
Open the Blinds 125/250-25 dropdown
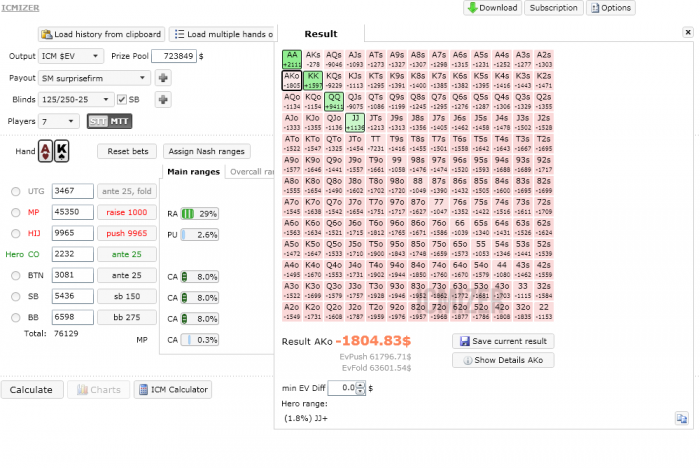75,99
